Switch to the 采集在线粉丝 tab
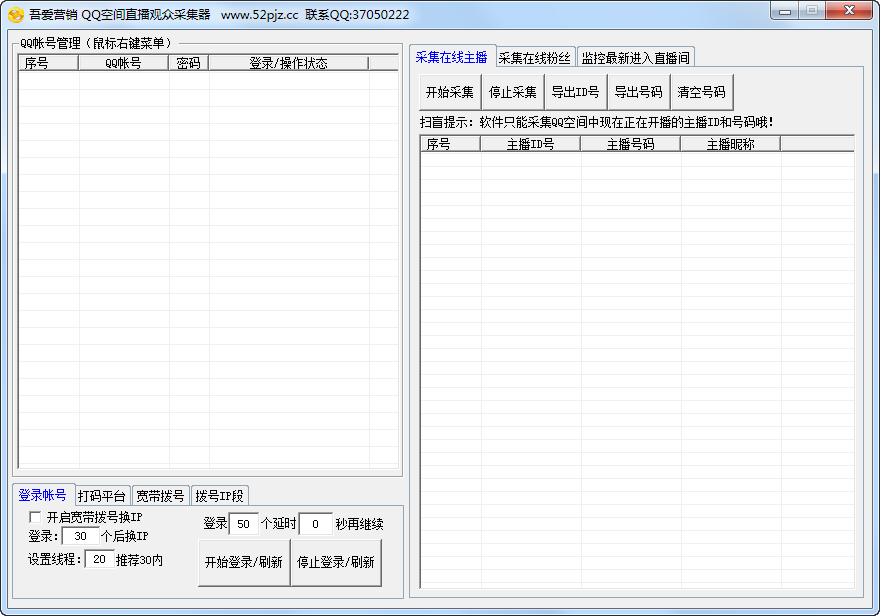 coord(535,58)
